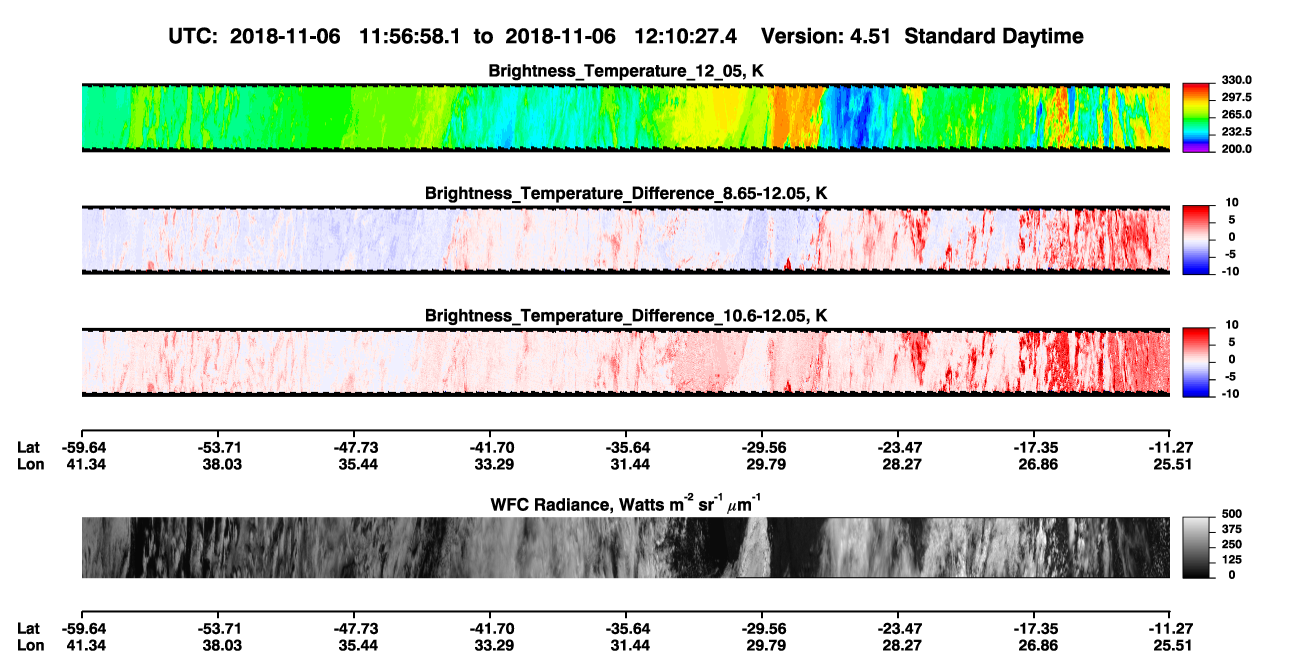Viewport: 1300px width, 667px height.
Task: Click longitude 33.29 on axis above WFC panel
Action: [491, 464]
